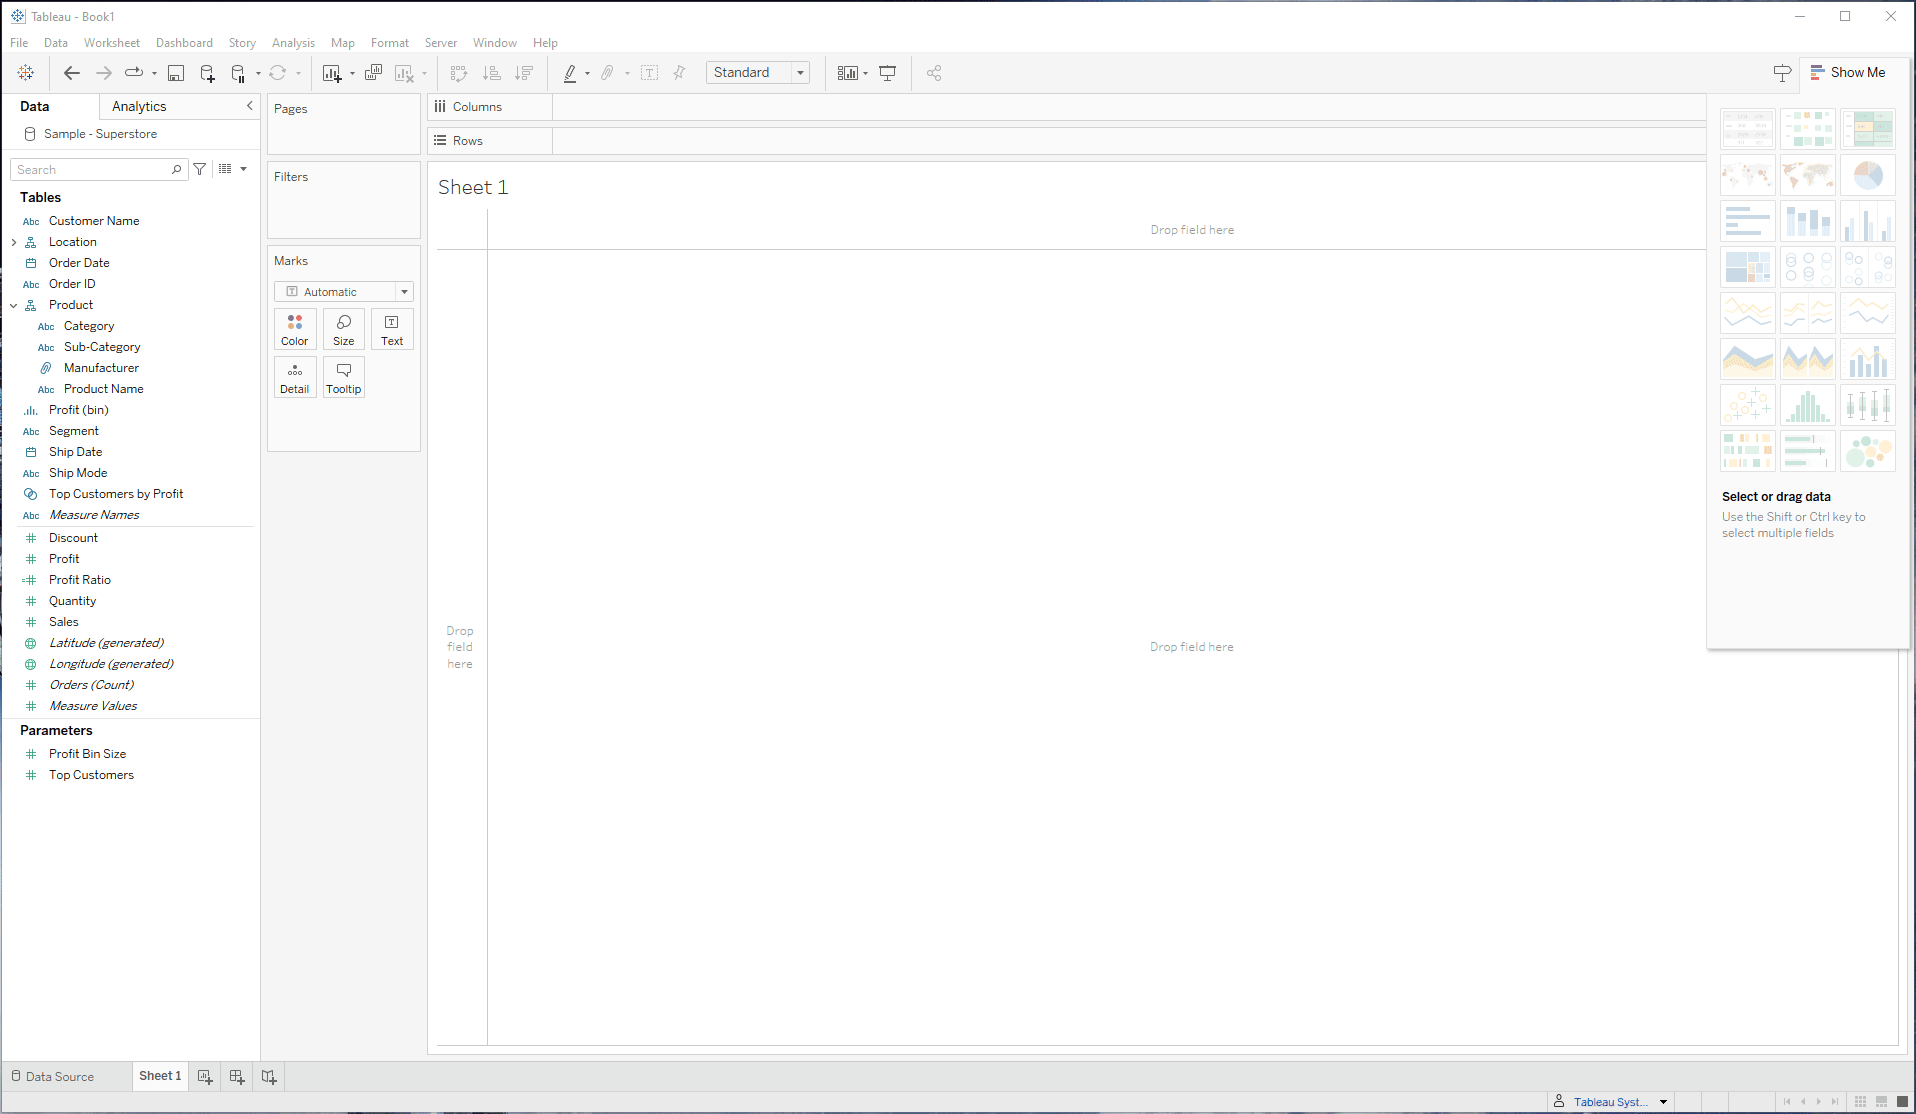
Task: Switch to the Analytics tab
Action: (139, 107)
